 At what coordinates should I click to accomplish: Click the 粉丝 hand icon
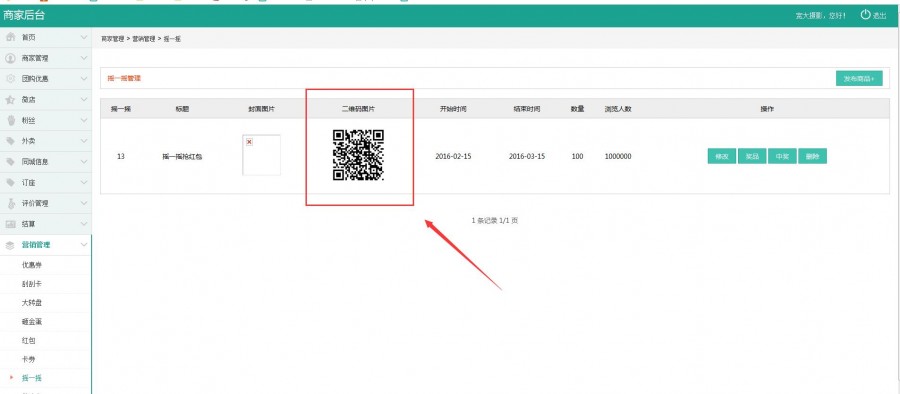point(10,120)
